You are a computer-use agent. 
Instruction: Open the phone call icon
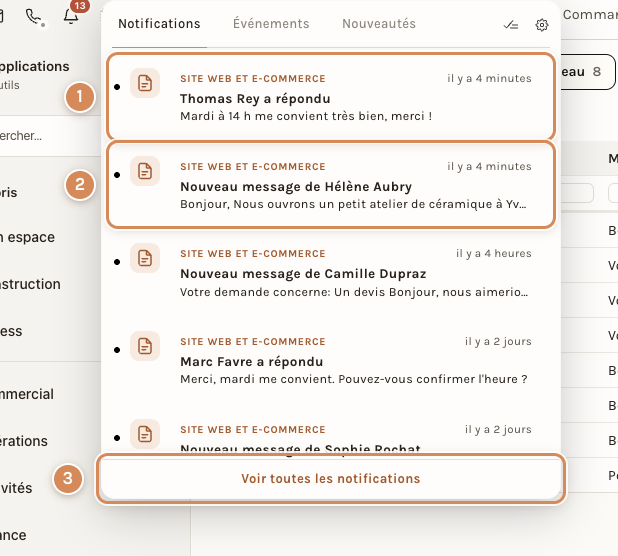(34, 17)
